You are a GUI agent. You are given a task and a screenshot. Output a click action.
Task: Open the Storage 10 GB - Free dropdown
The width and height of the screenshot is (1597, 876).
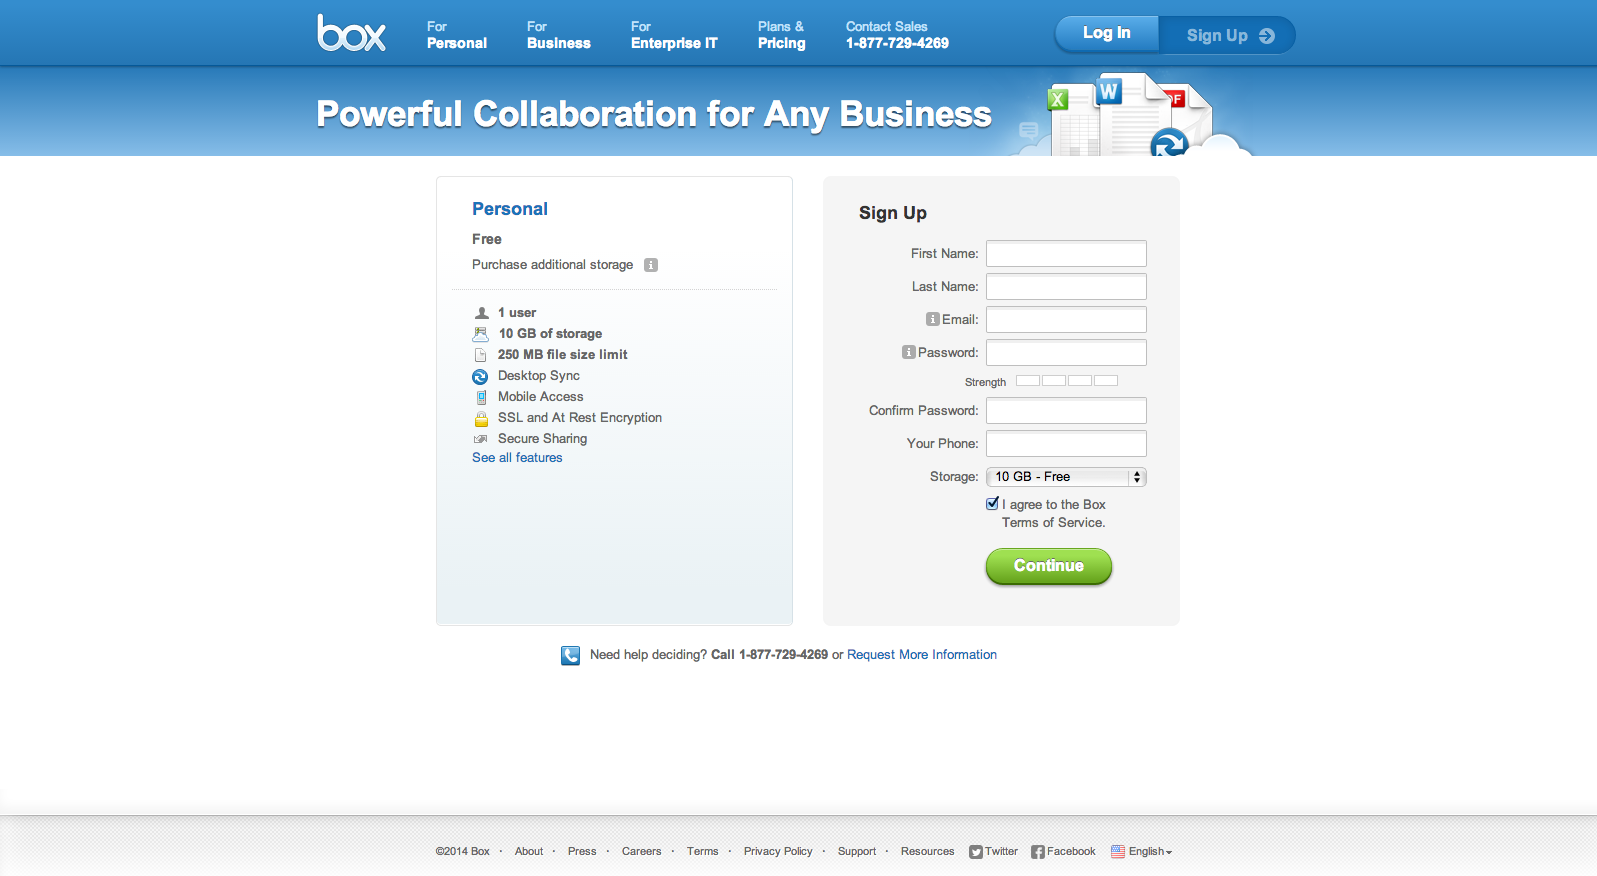tap(1066, 477)
